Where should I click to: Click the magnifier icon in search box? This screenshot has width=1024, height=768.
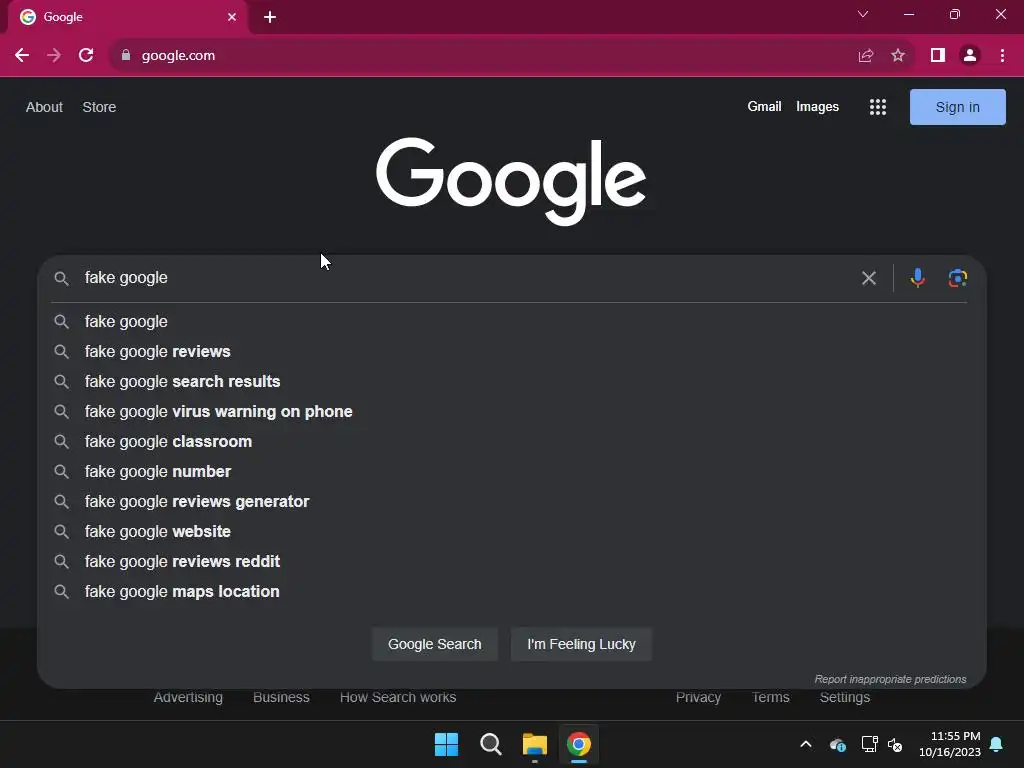coord(61,278)
